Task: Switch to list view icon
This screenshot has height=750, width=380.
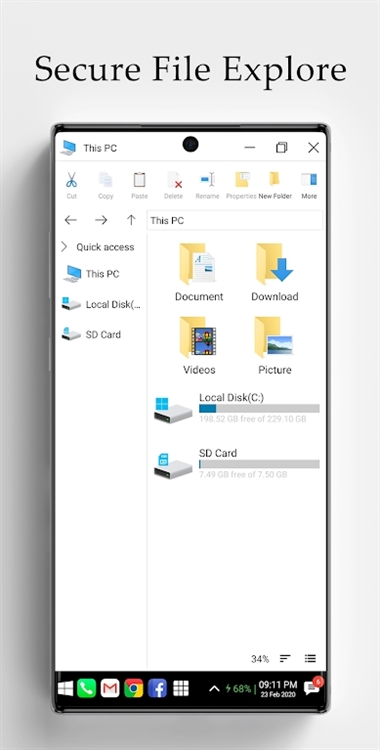Action: [x=310, y=659]
